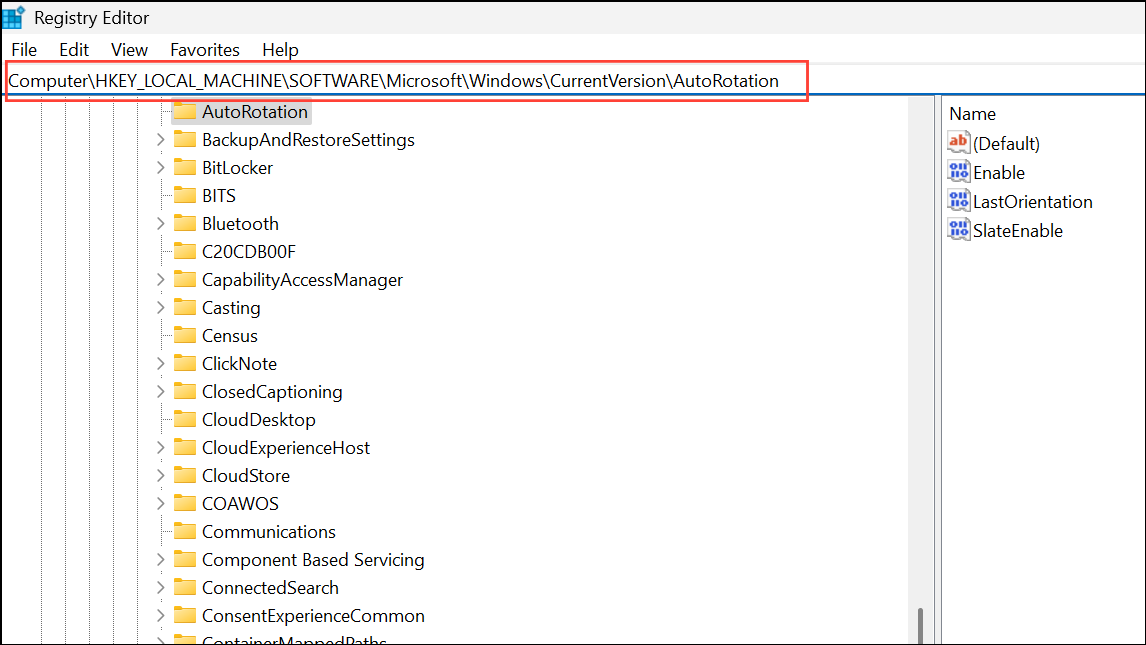Click the Communications folder icon
Viewport: 1146px width, 645px height.
pos(184,531)
